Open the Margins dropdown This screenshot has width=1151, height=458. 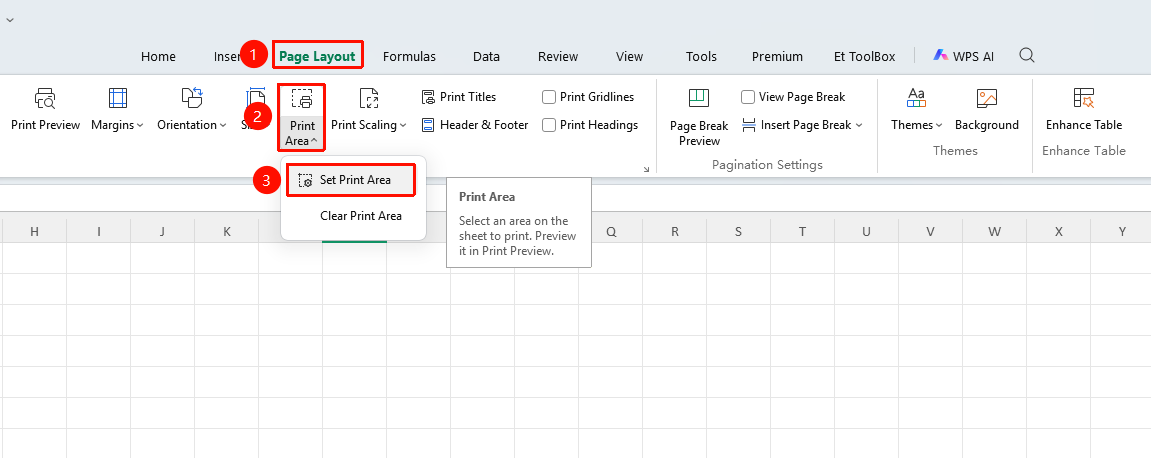pos(117,110)
